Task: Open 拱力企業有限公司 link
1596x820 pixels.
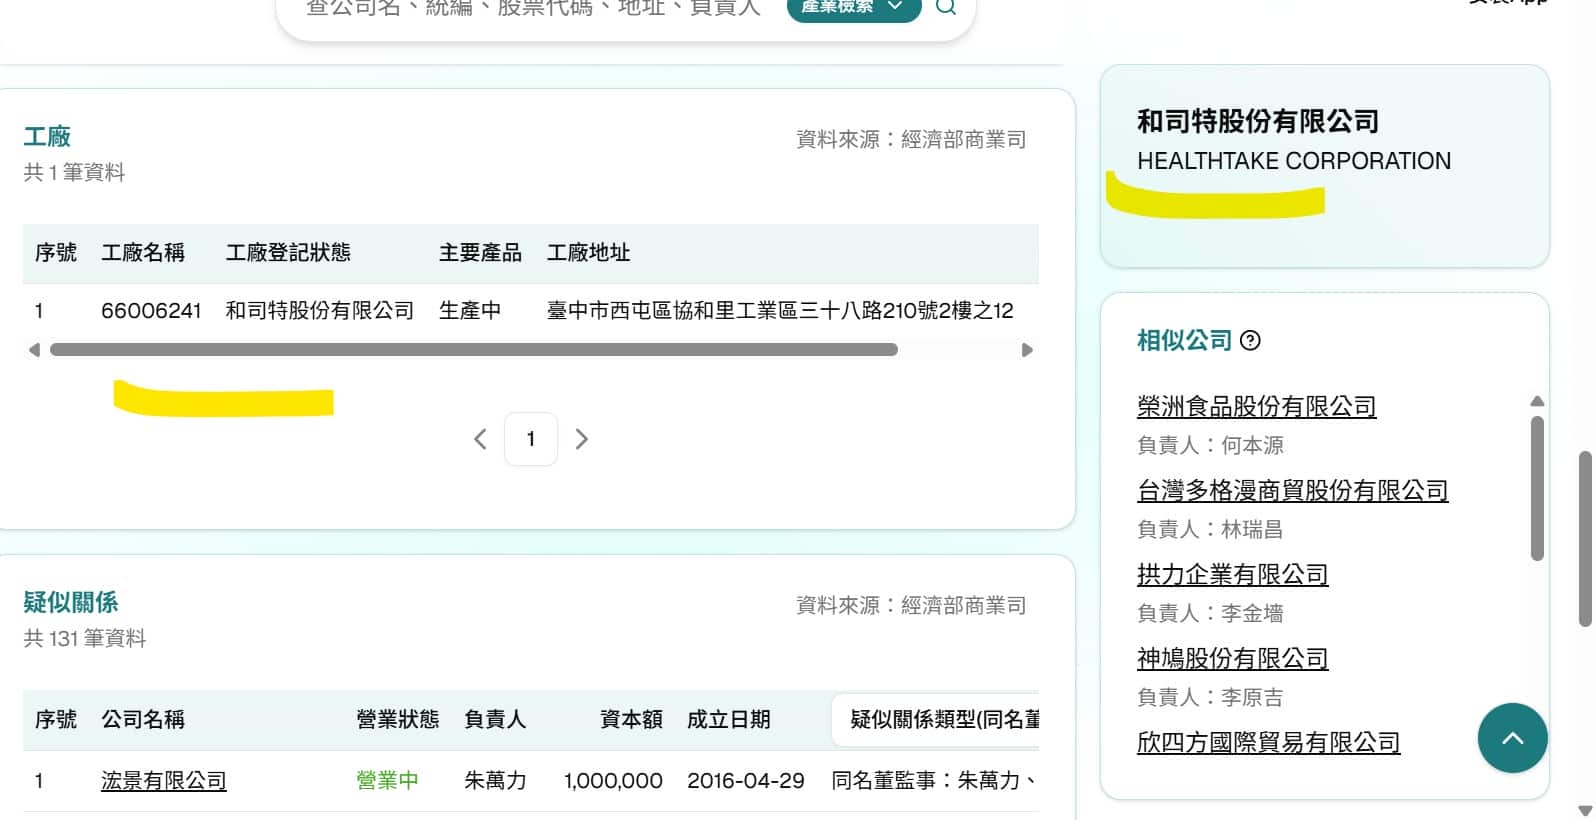Action: point(1232,575)
